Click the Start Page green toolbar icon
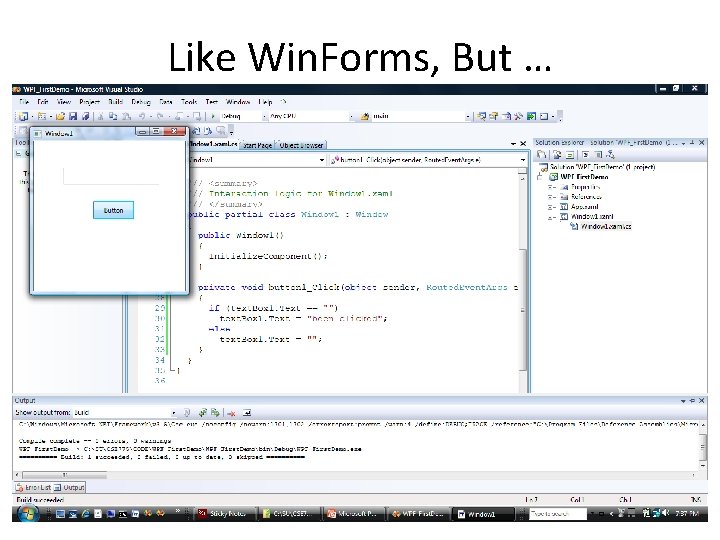The height and width of the screenshot is (540, 720). pyautogui.click(x=531, y=116)
